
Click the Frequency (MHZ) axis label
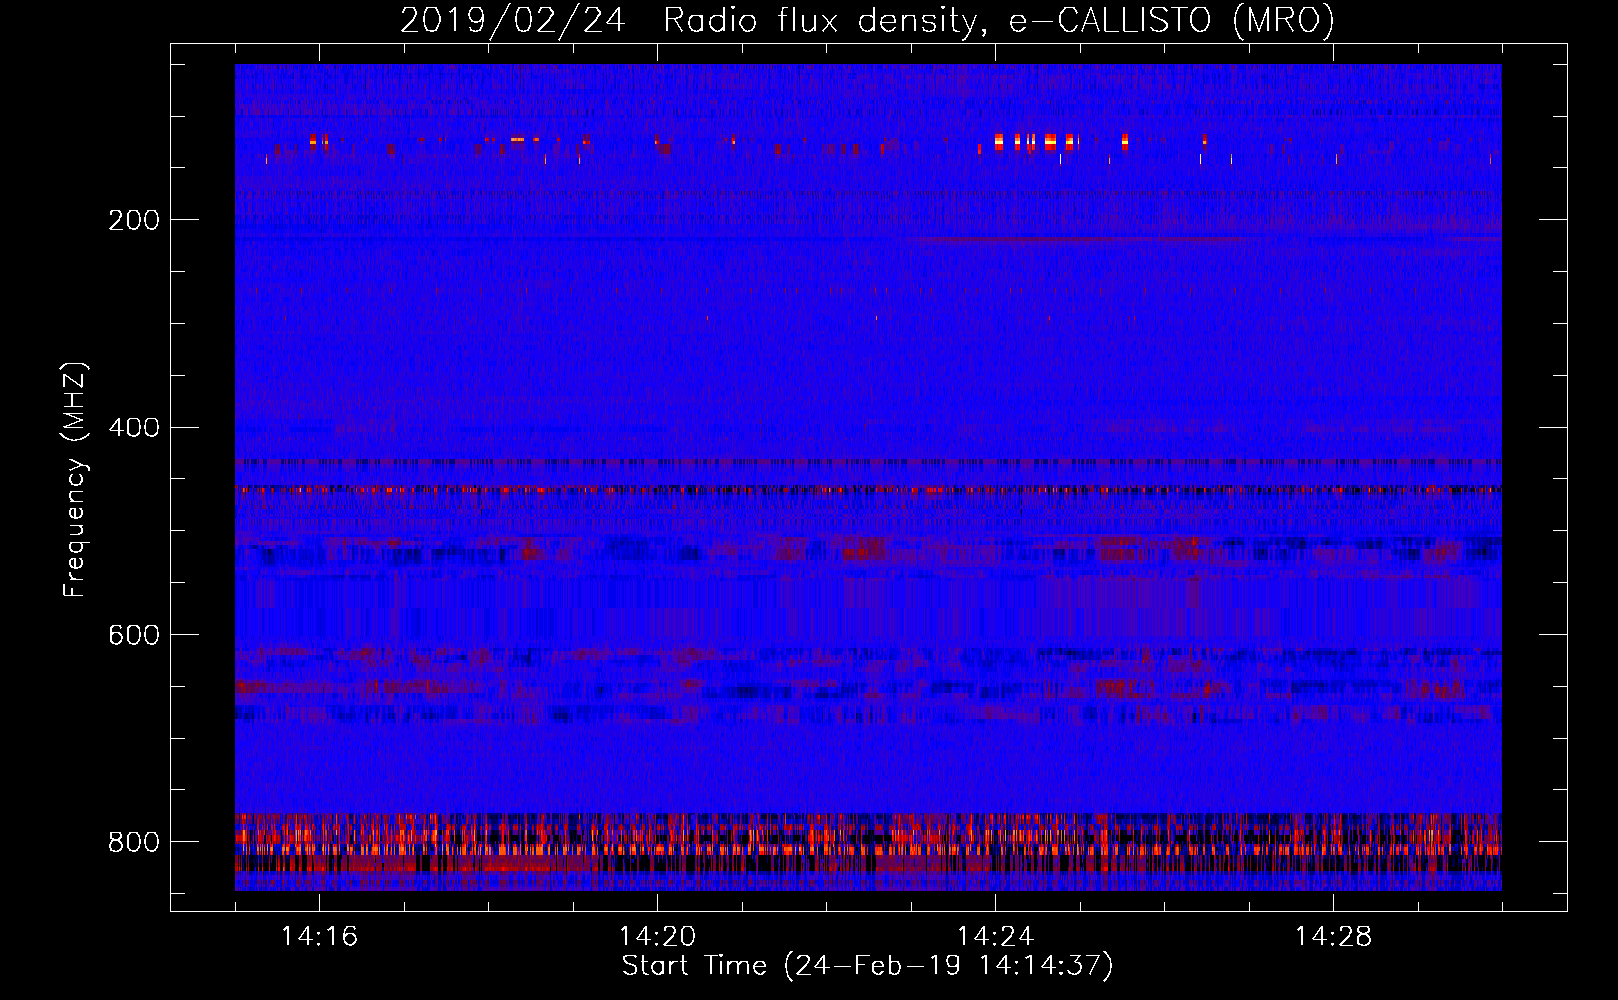click(75, 479)
